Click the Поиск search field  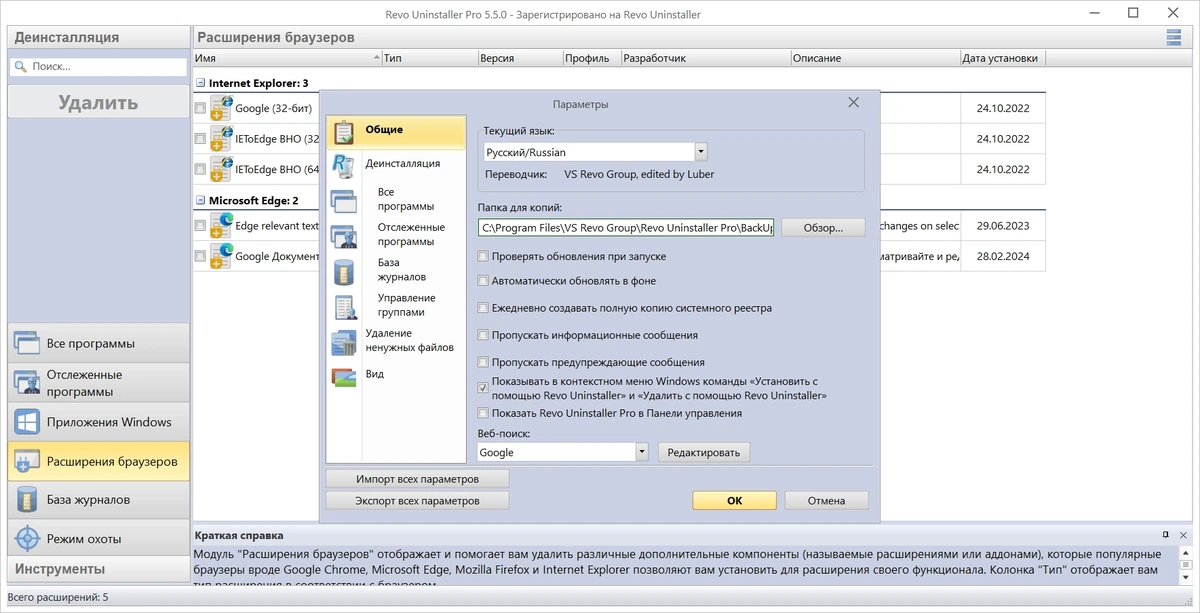98,67
